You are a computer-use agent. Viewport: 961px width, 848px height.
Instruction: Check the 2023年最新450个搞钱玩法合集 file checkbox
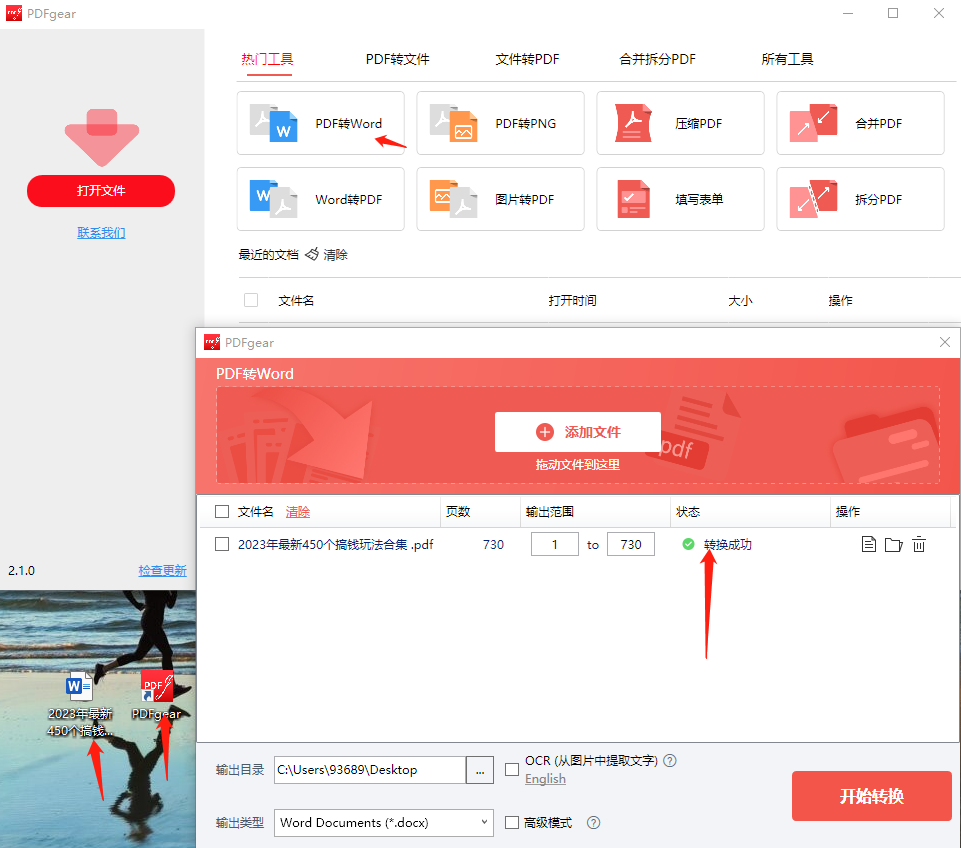point(222,544)
